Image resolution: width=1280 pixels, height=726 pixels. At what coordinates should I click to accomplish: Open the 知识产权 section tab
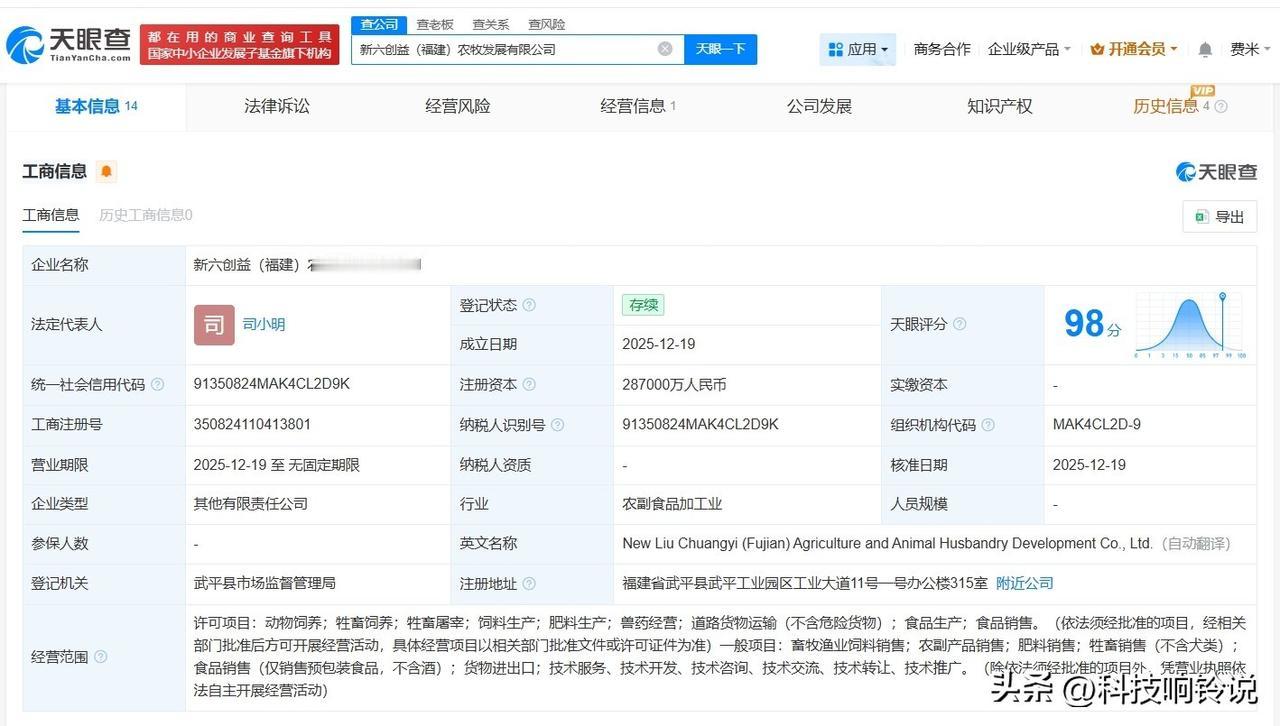click(998, 106)
